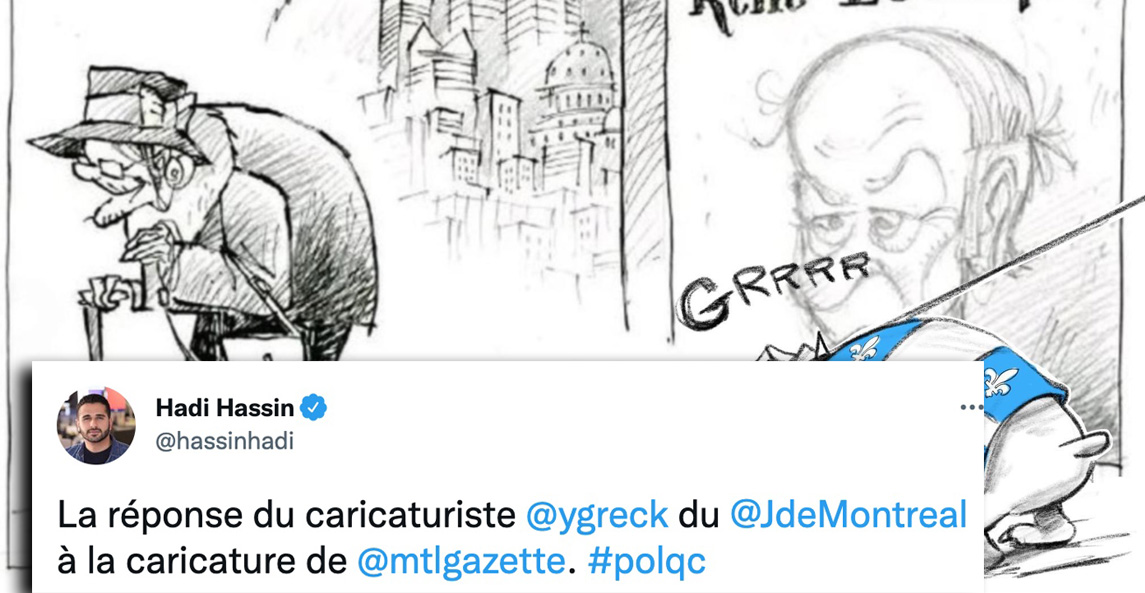Image resolution: width=1145 pixels, height=593 pixels.
Task: Click the white fleur-de-lis nearest GRRRR text
Action: pyautogui.click(x=865, y=348)
